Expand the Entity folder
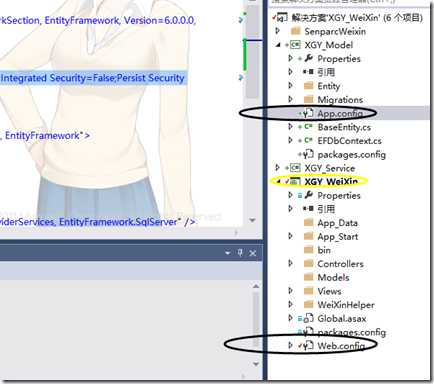This screenshot has height=384, width=434. pyautogui.click(x=291, y=86)
